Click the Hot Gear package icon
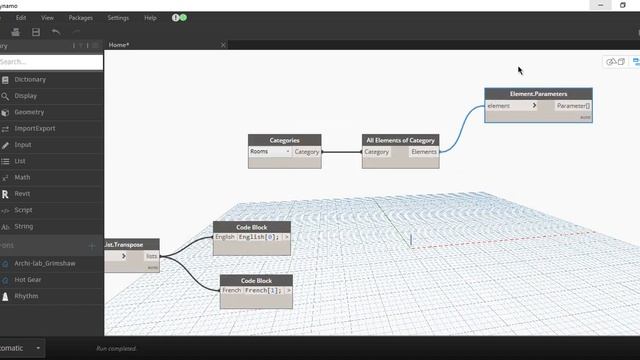 (5, 280)
